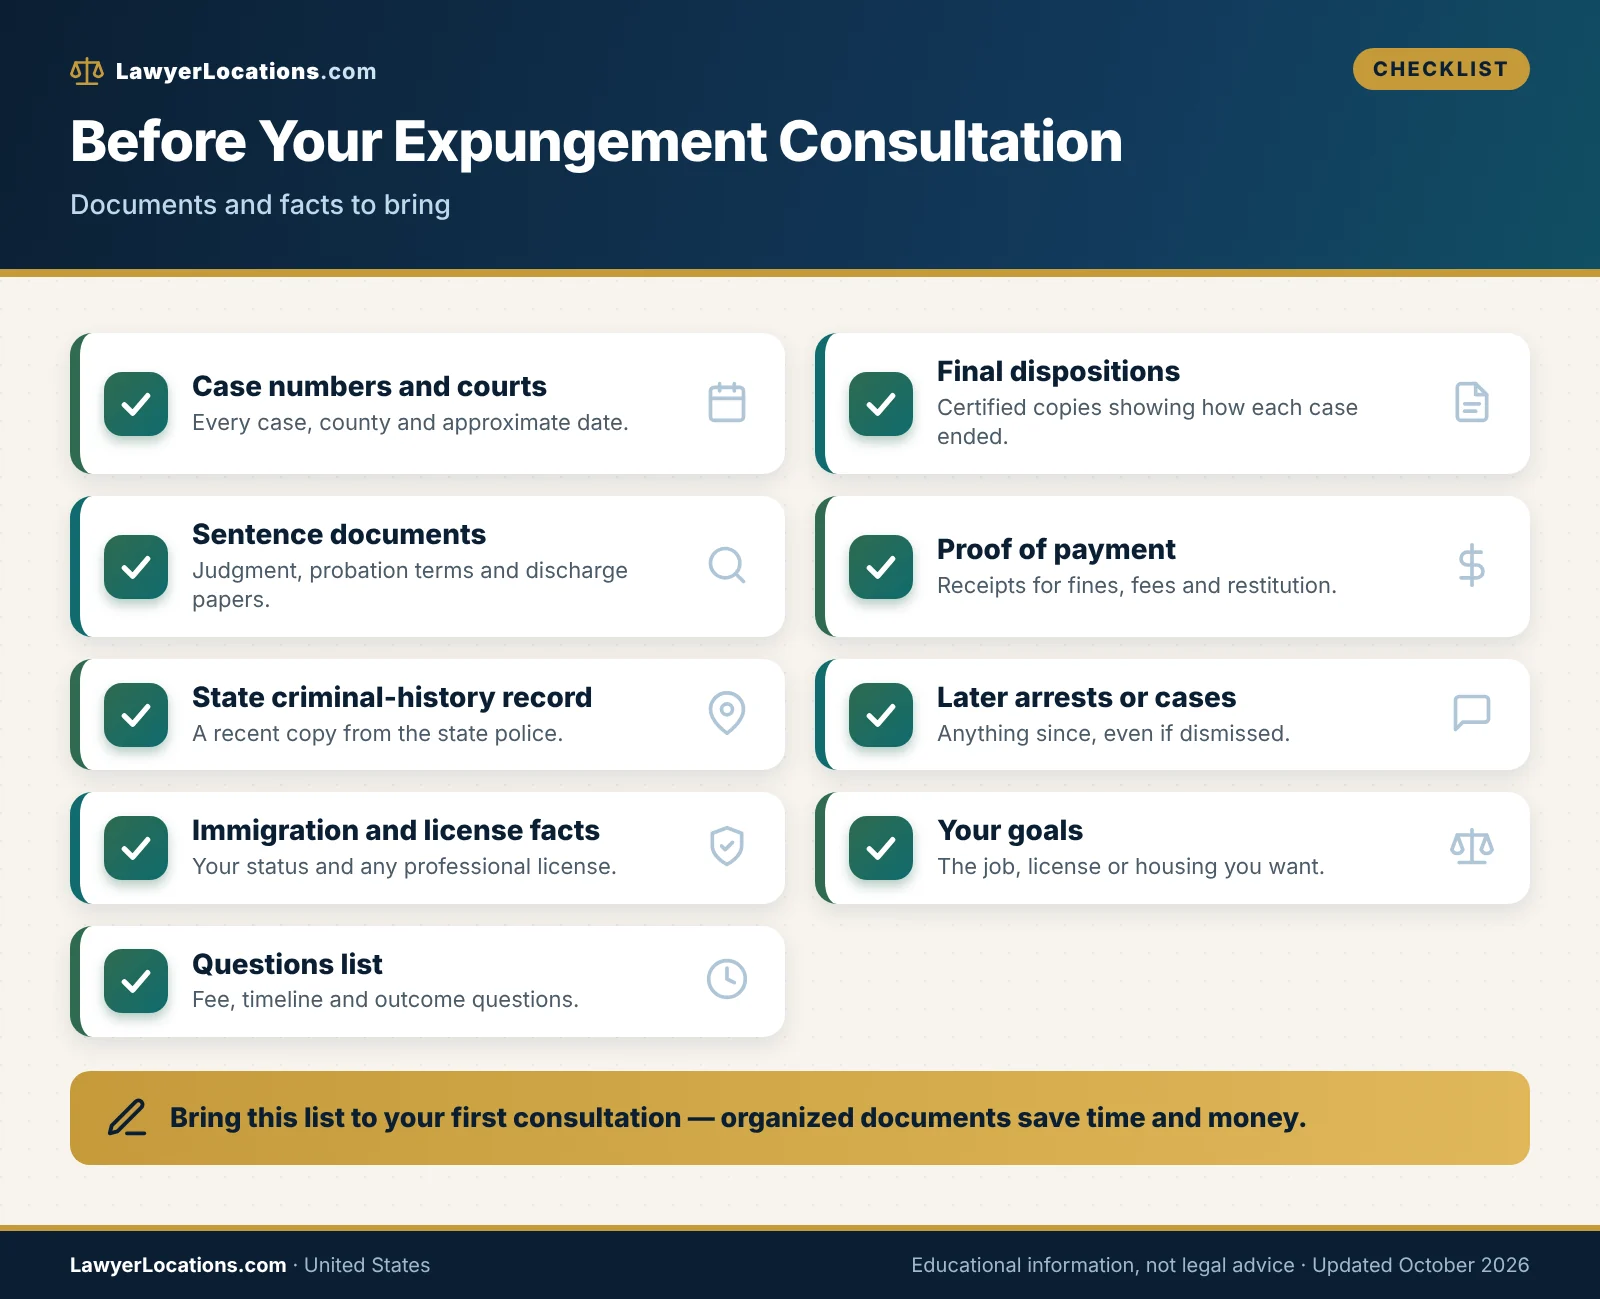Viewport: 1600px width, 1299px height.
Task: Toggle the Later arrests or cases checkbox
Action: tap(881, 715)
